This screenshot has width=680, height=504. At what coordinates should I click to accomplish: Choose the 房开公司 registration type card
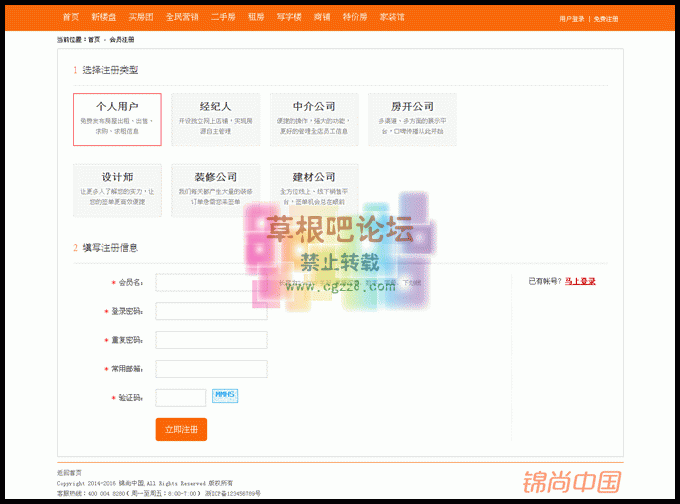click(412, 119)
